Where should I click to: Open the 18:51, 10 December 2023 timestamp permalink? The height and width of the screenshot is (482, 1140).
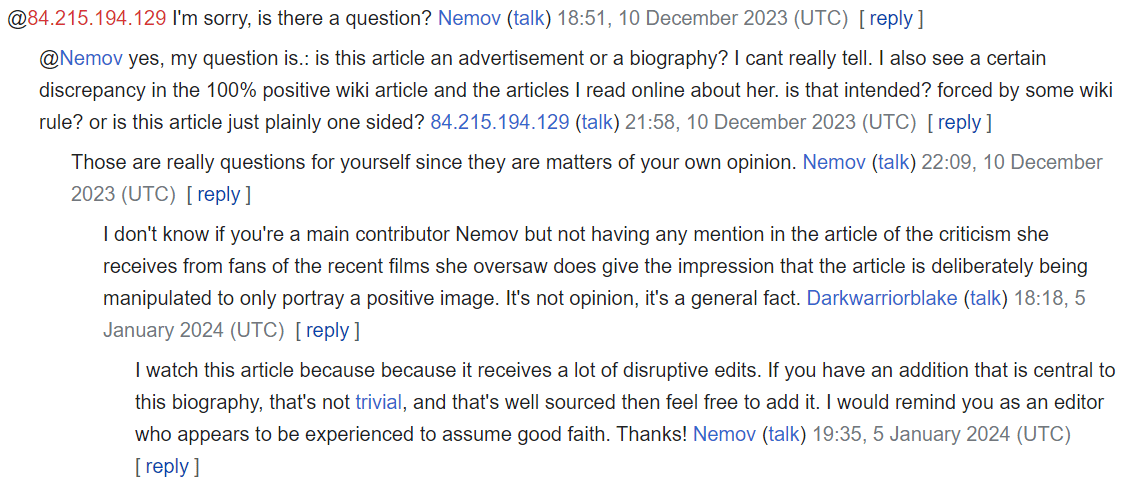coord(704,19)
